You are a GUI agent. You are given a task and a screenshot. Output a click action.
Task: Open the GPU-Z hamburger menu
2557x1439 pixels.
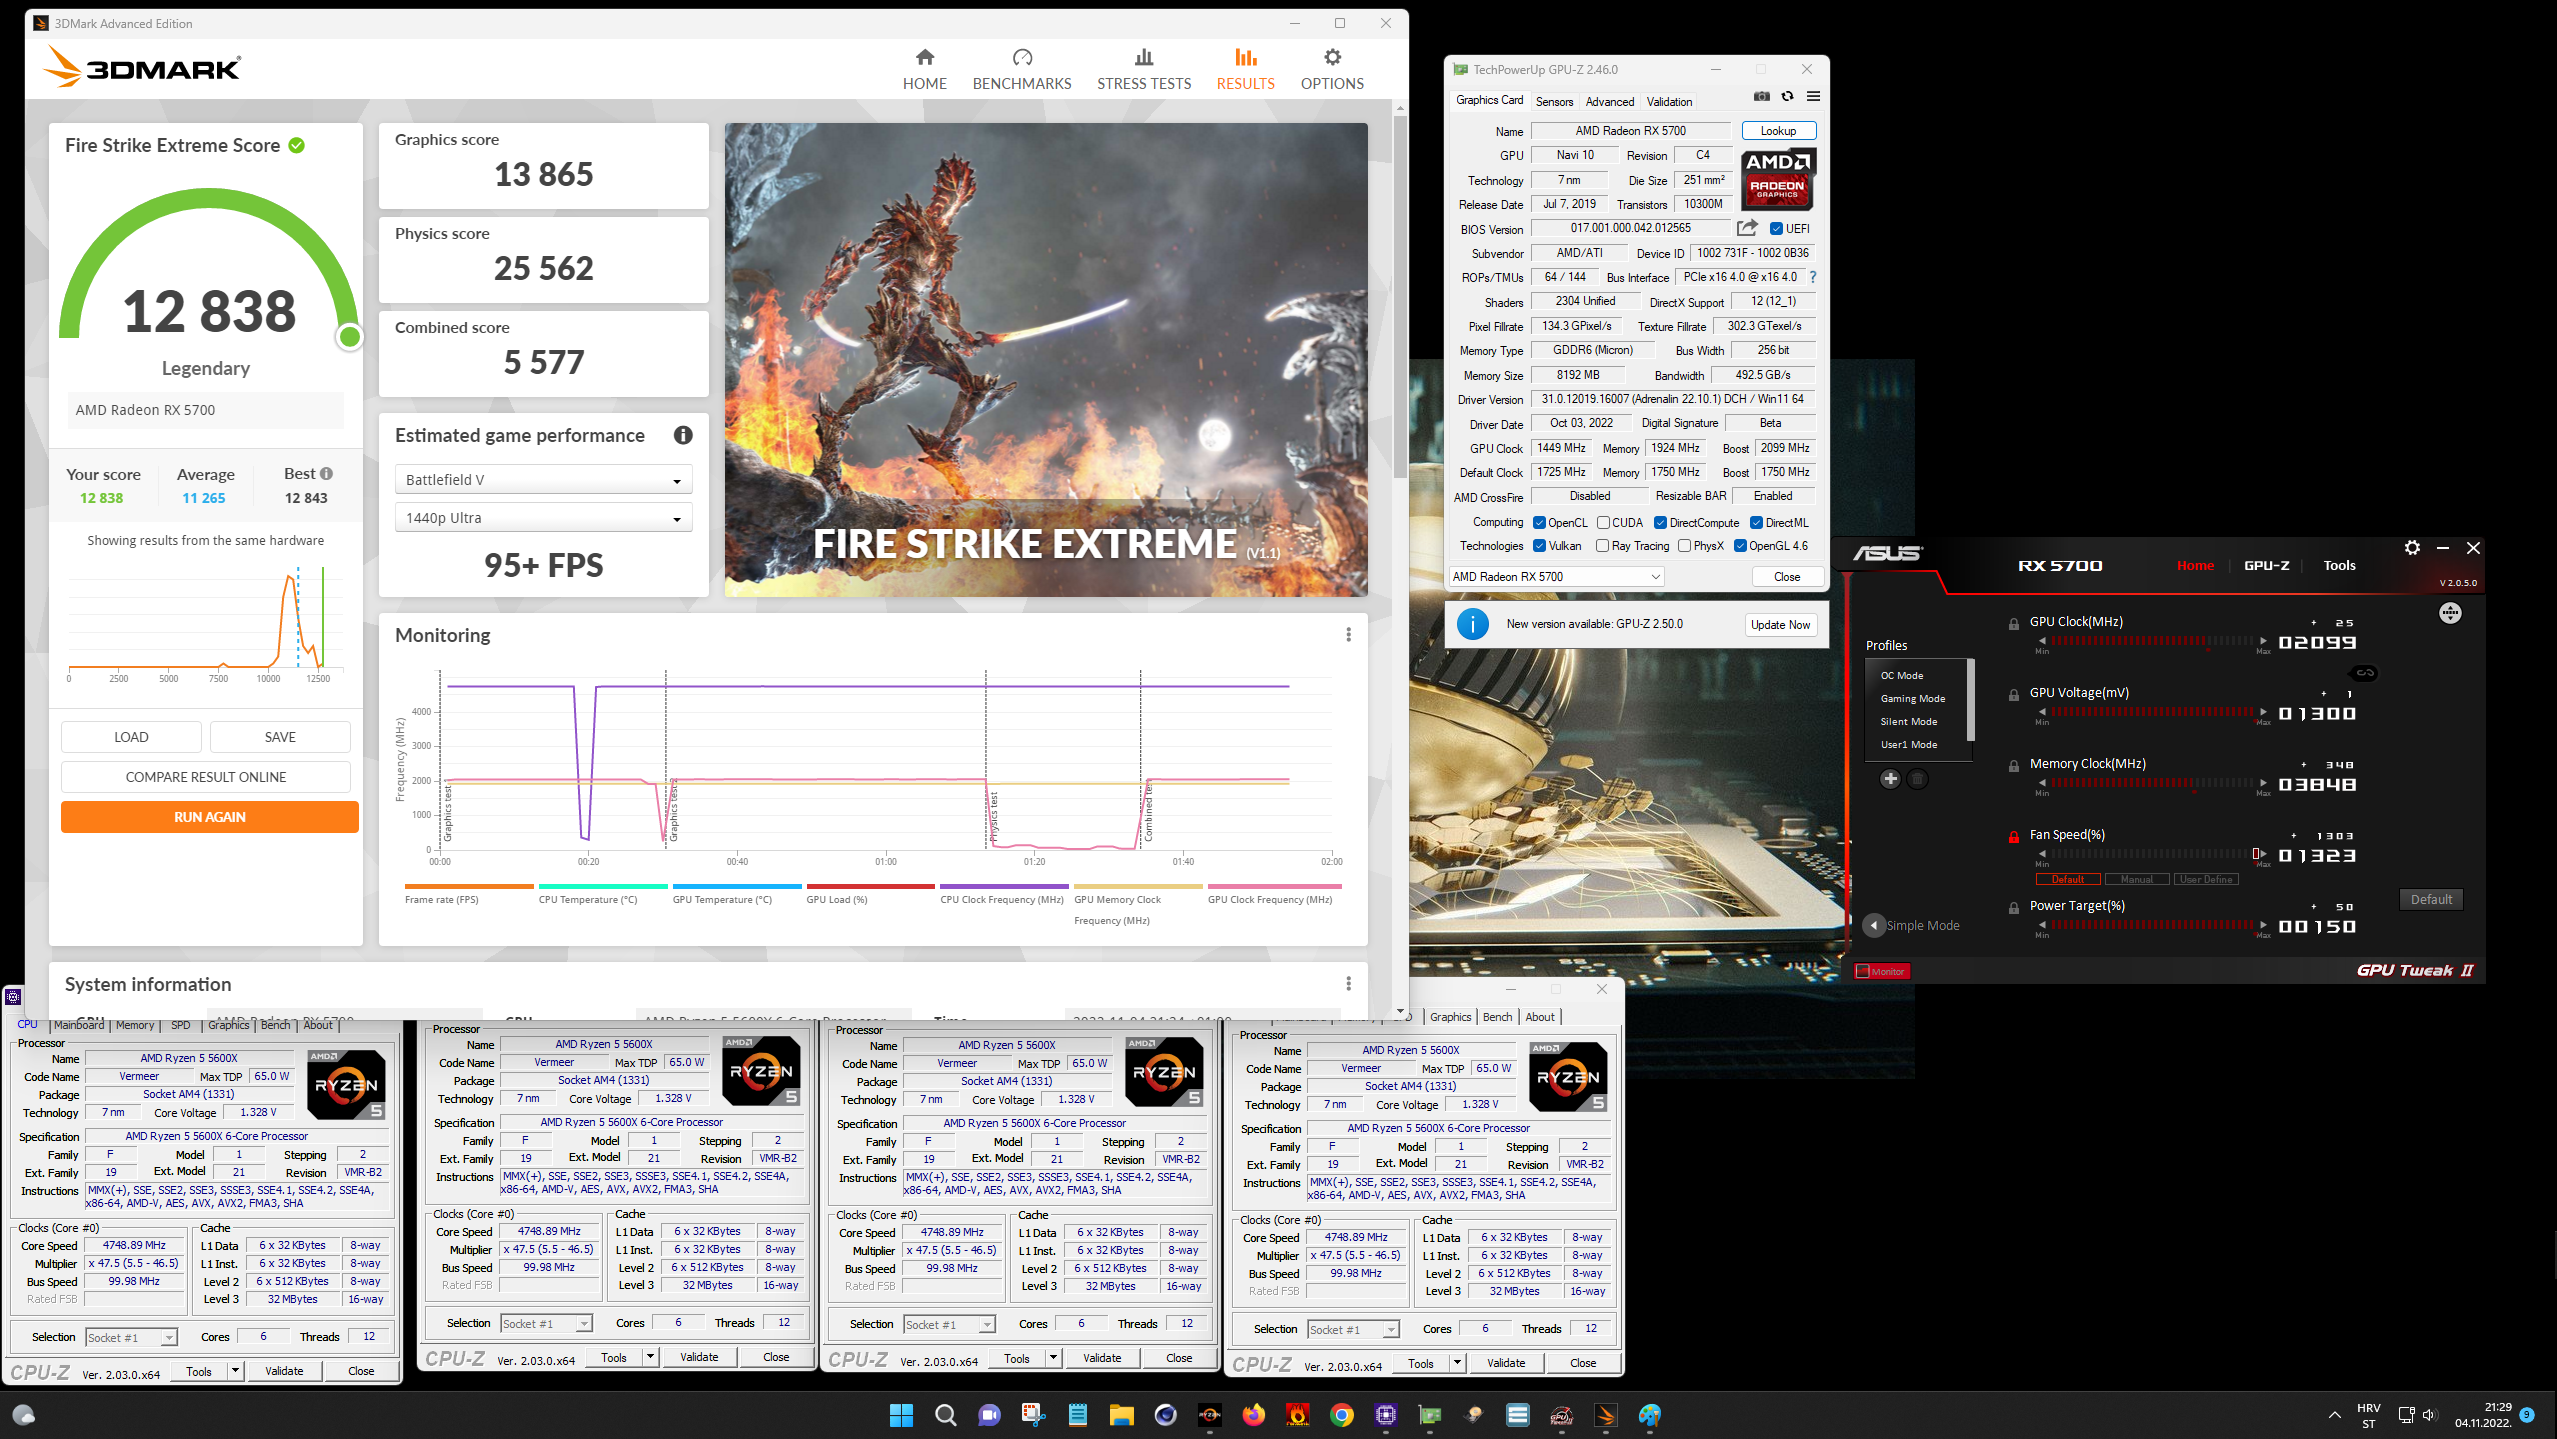[1813, 97]
